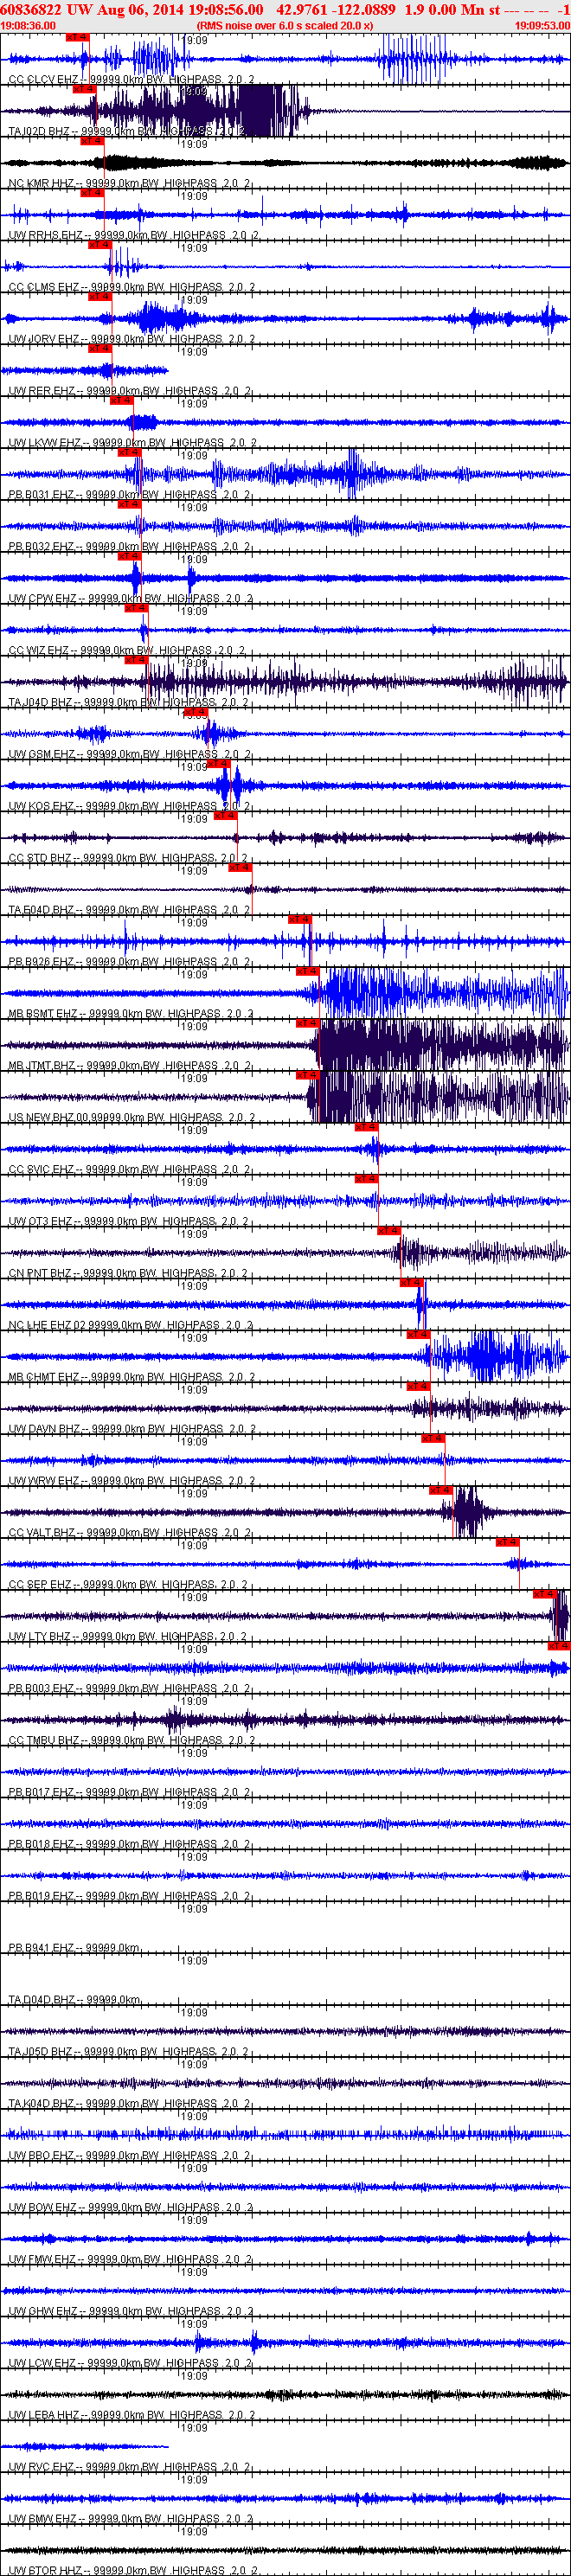
Task: Click the CC CLCV EHZ station label
Action: (x=131, y=79)
